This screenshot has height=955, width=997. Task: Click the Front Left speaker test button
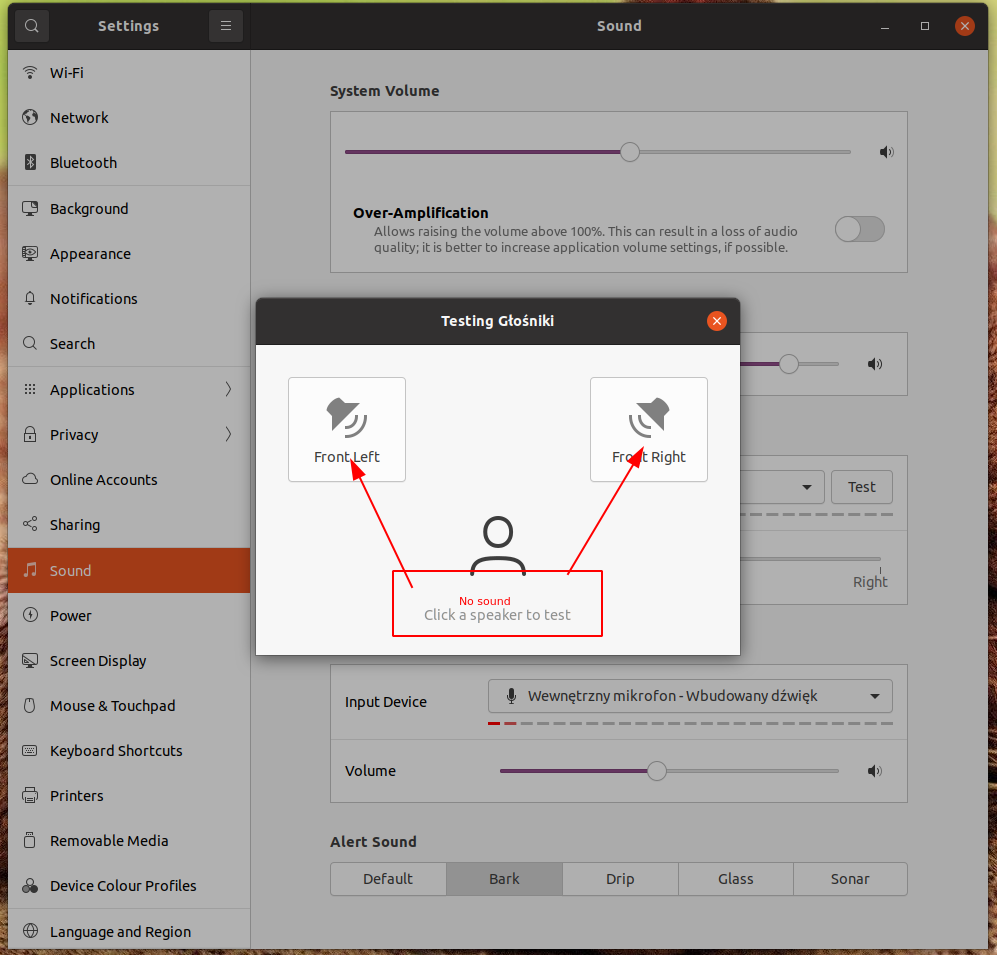pos(347,429)
